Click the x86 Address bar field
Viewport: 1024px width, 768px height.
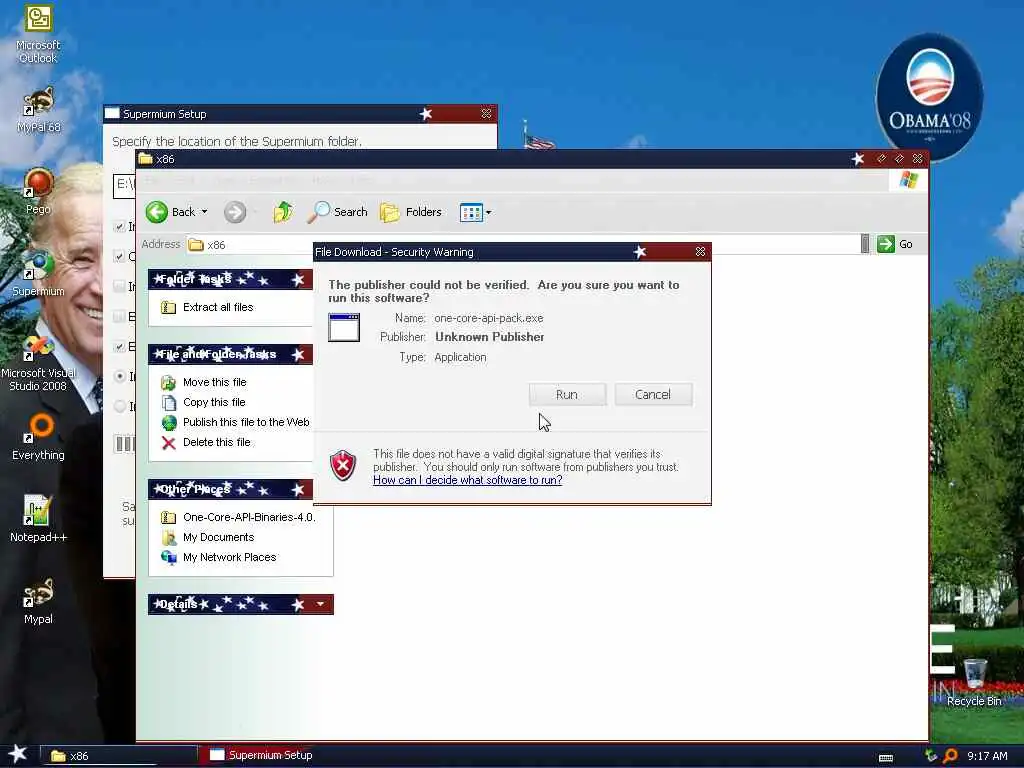point(522,244)
